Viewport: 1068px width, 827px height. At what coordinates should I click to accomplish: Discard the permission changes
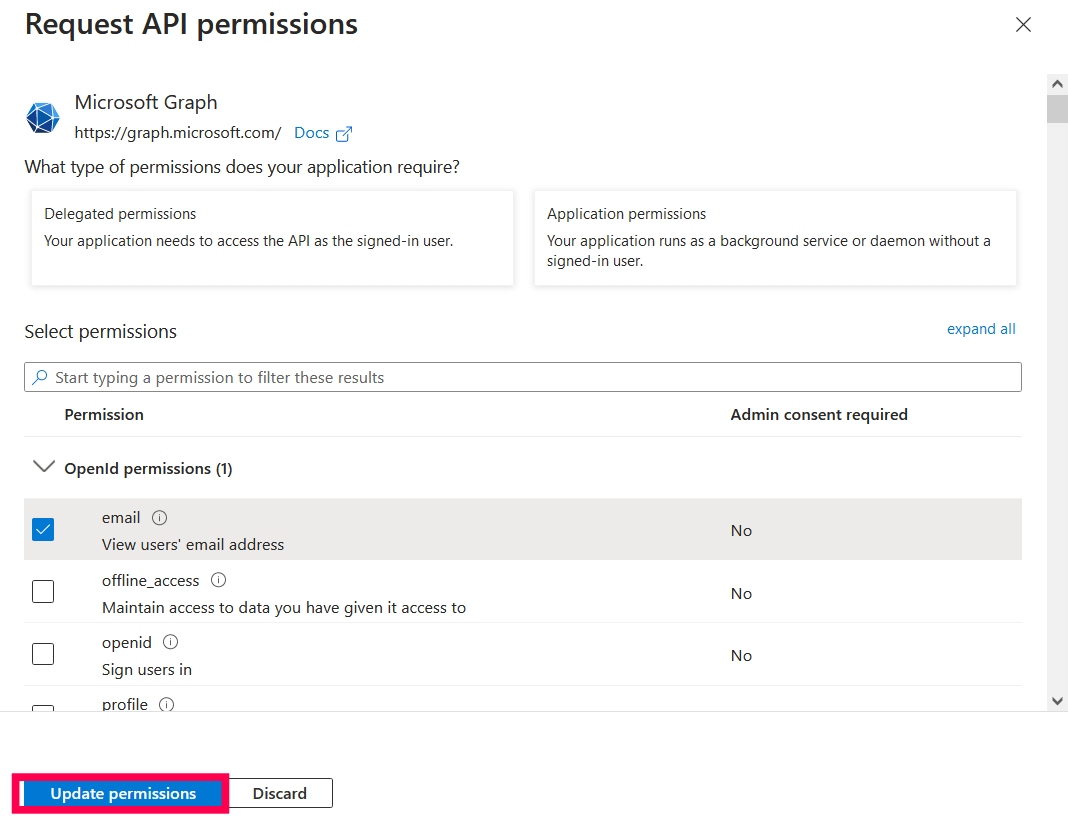(281, 793)
